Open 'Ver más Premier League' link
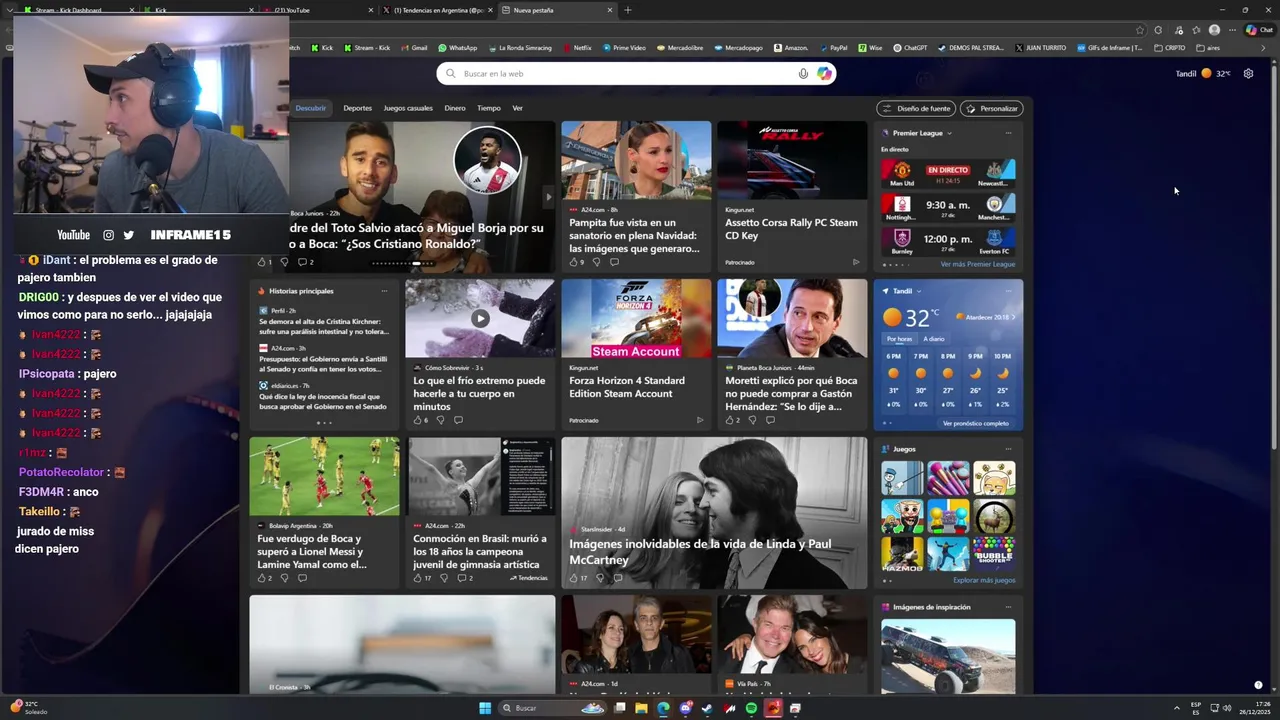 977,264
